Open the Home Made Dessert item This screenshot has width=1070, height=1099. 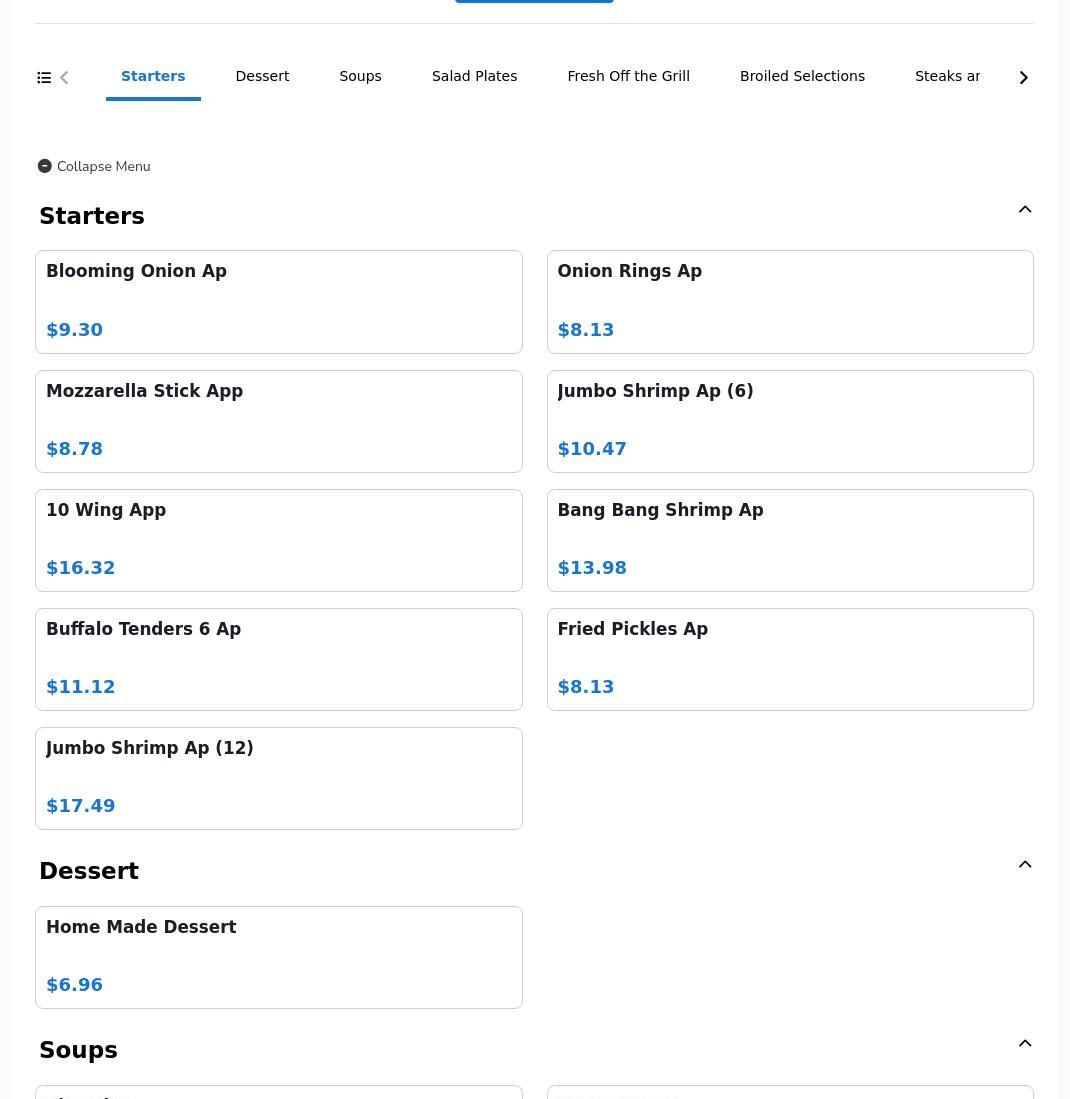pyautogui.click(x=278, y=957)
